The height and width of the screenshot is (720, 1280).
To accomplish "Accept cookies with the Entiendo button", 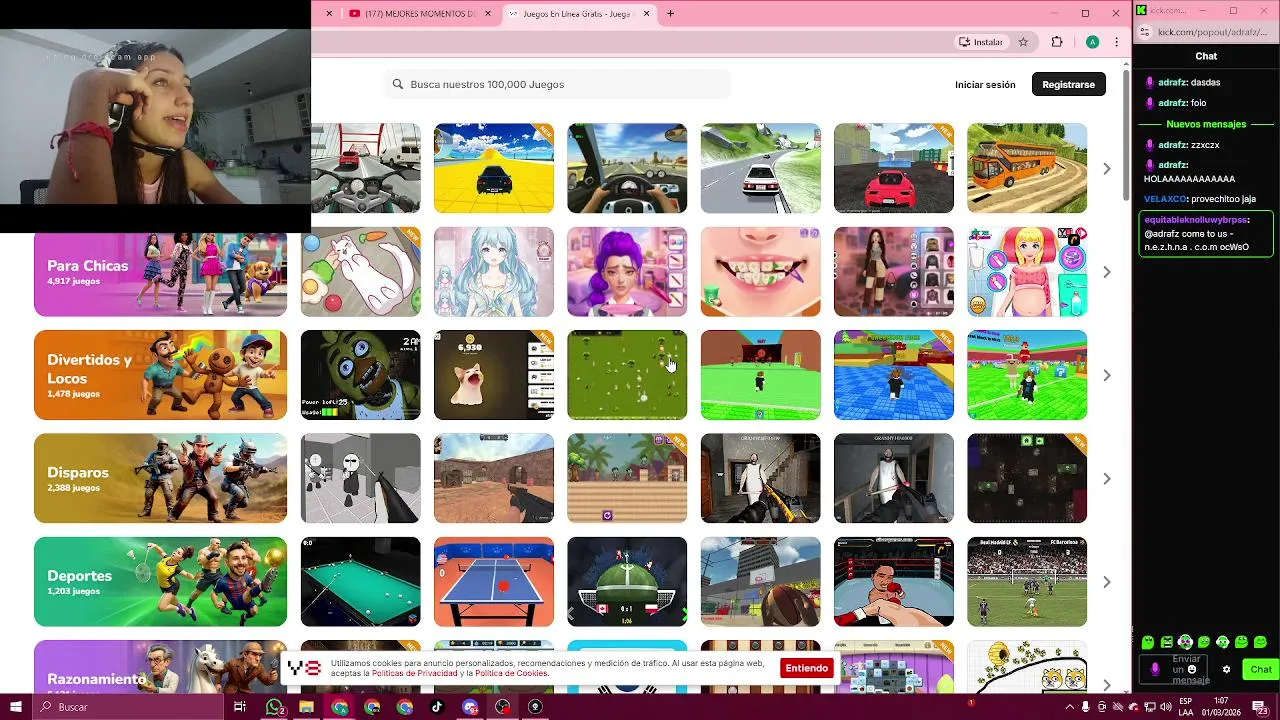I will 806,668.
